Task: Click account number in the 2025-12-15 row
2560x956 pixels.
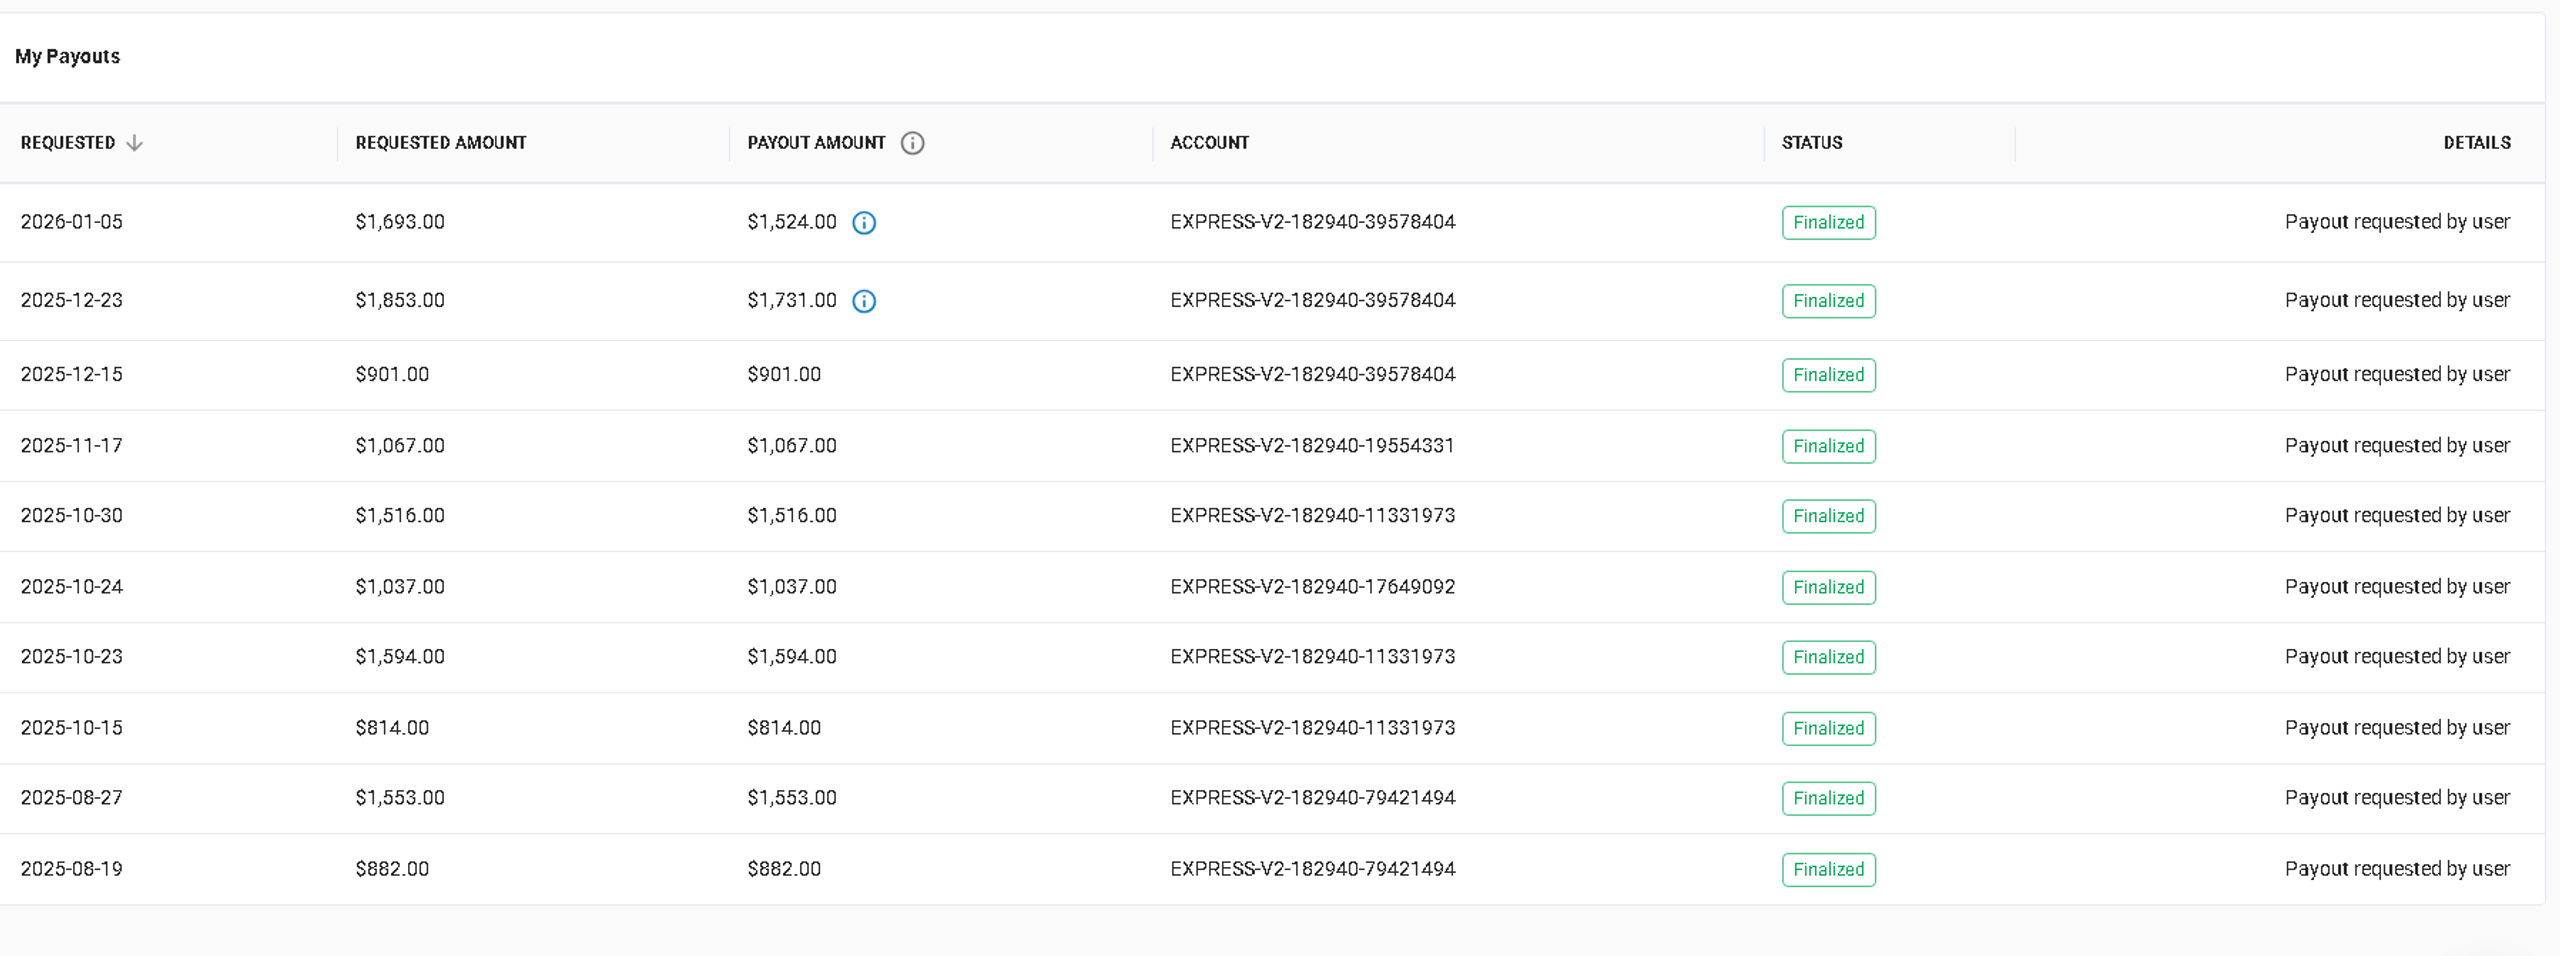Action: 1313,374
